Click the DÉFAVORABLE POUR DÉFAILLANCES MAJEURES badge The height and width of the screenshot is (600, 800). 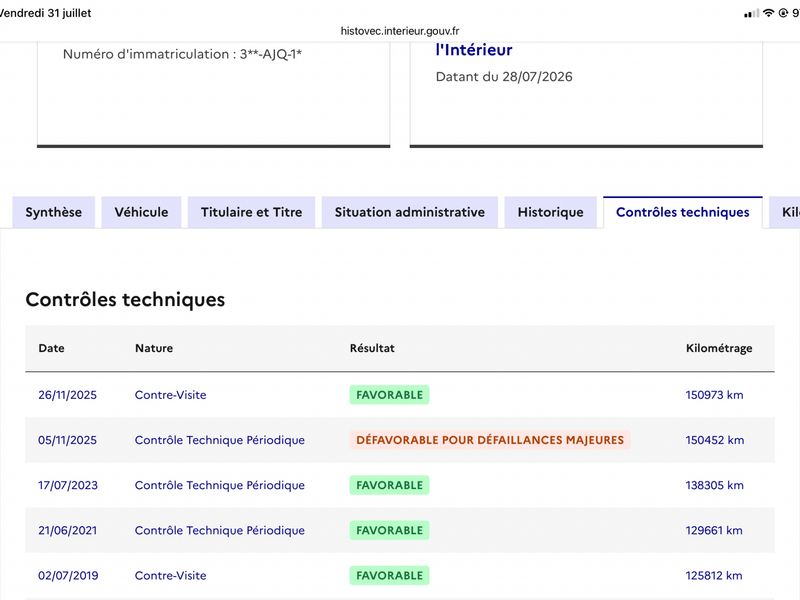click(490, 440)
